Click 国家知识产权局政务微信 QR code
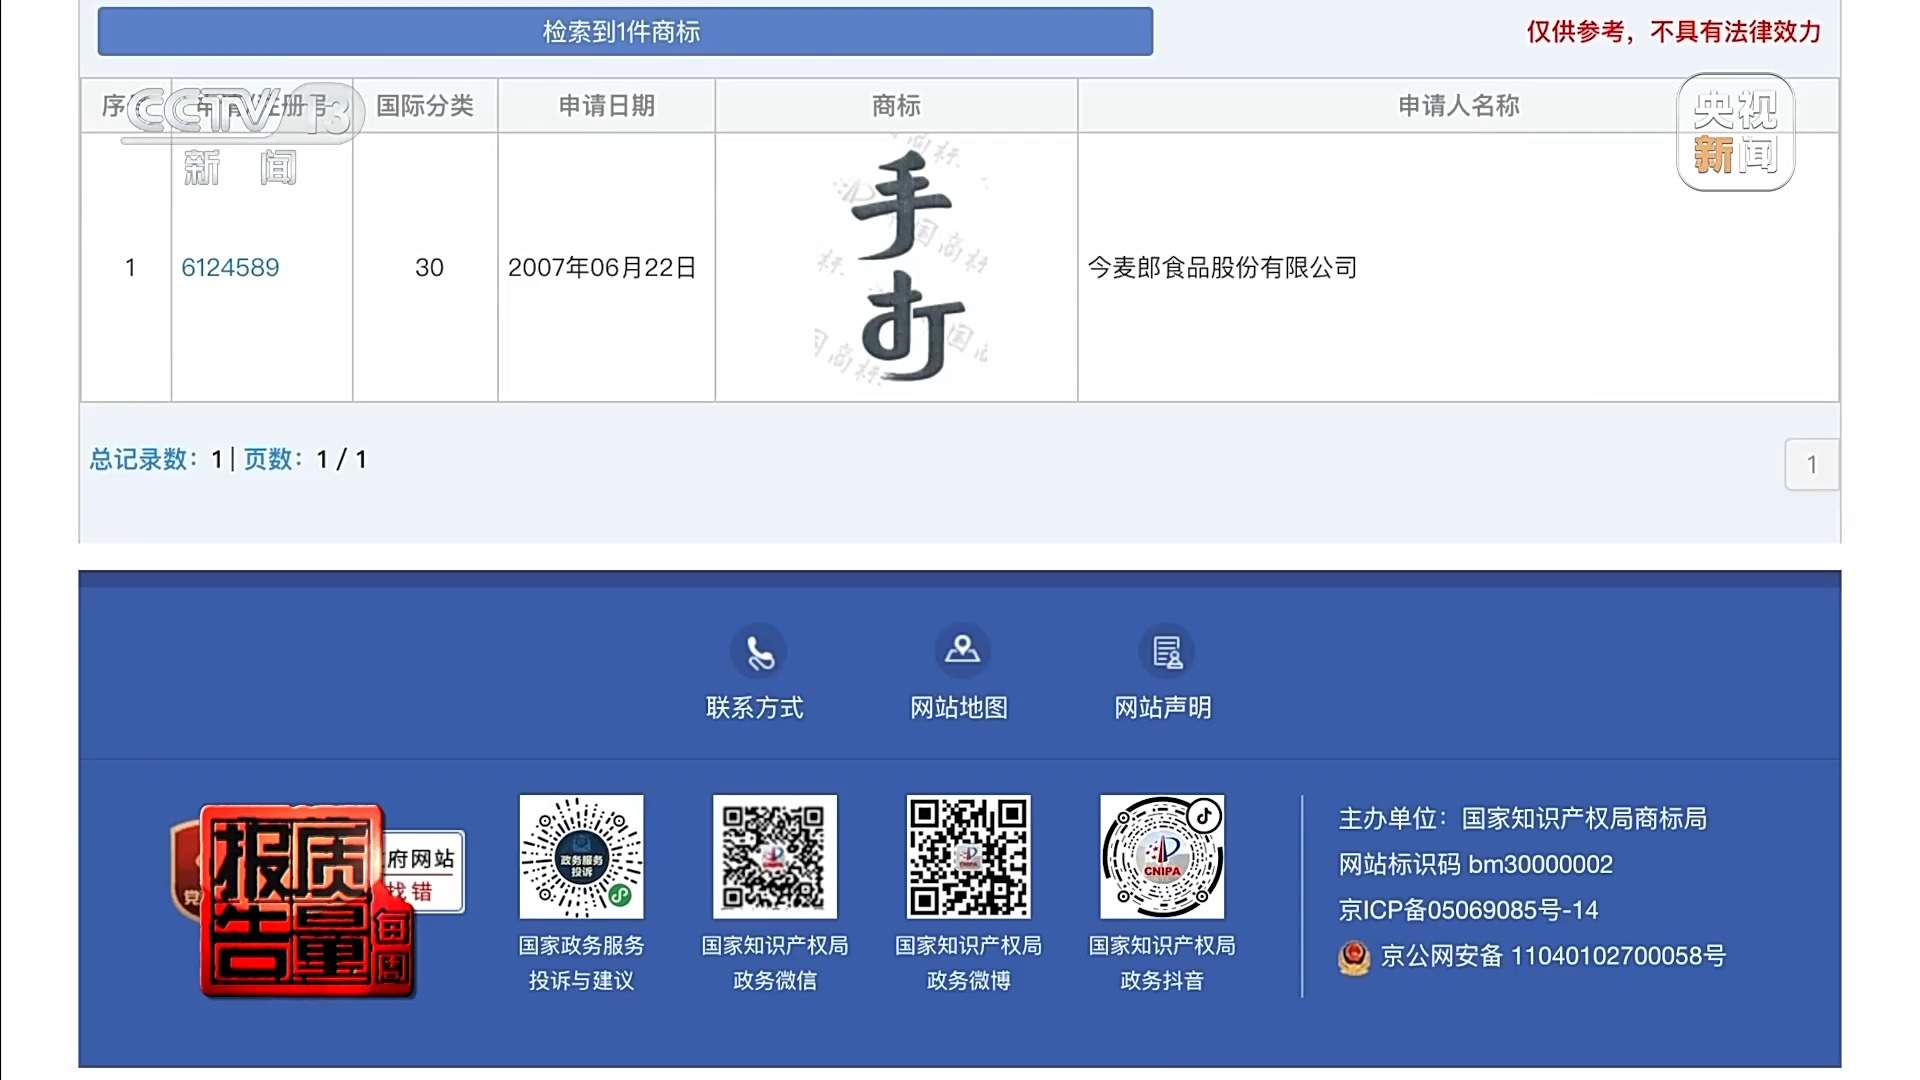Image resolution: width=1920 pixels, height=1080 pixels. point(775,857)
